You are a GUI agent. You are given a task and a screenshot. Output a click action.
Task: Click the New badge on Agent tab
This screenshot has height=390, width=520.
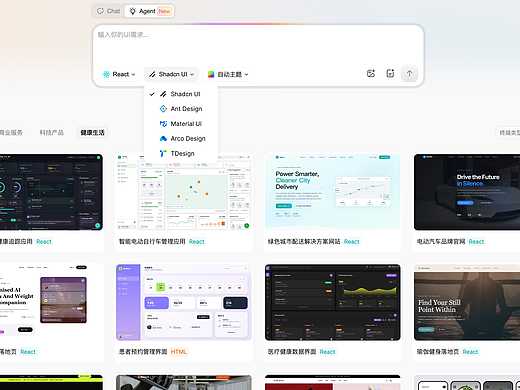click(x=164, y=11)
